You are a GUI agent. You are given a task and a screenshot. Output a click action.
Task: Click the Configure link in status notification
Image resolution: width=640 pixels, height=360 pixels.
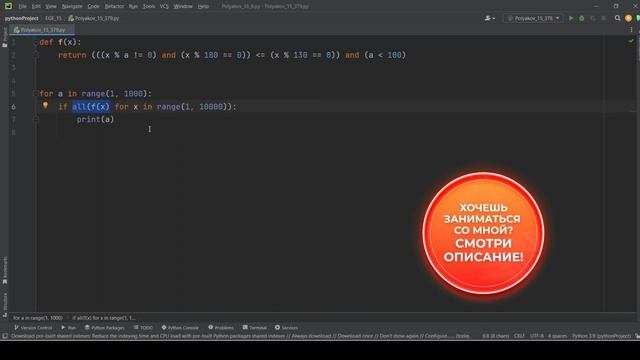pyautogui.click(x=437, y=336)
